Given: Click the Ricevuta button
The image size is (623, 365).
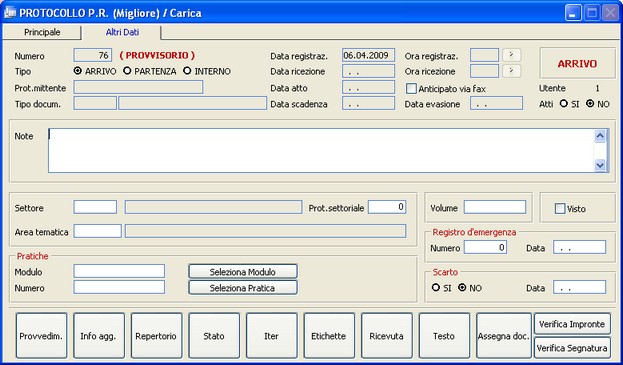Looking at the screenshot, I should (x=387, y=336).
